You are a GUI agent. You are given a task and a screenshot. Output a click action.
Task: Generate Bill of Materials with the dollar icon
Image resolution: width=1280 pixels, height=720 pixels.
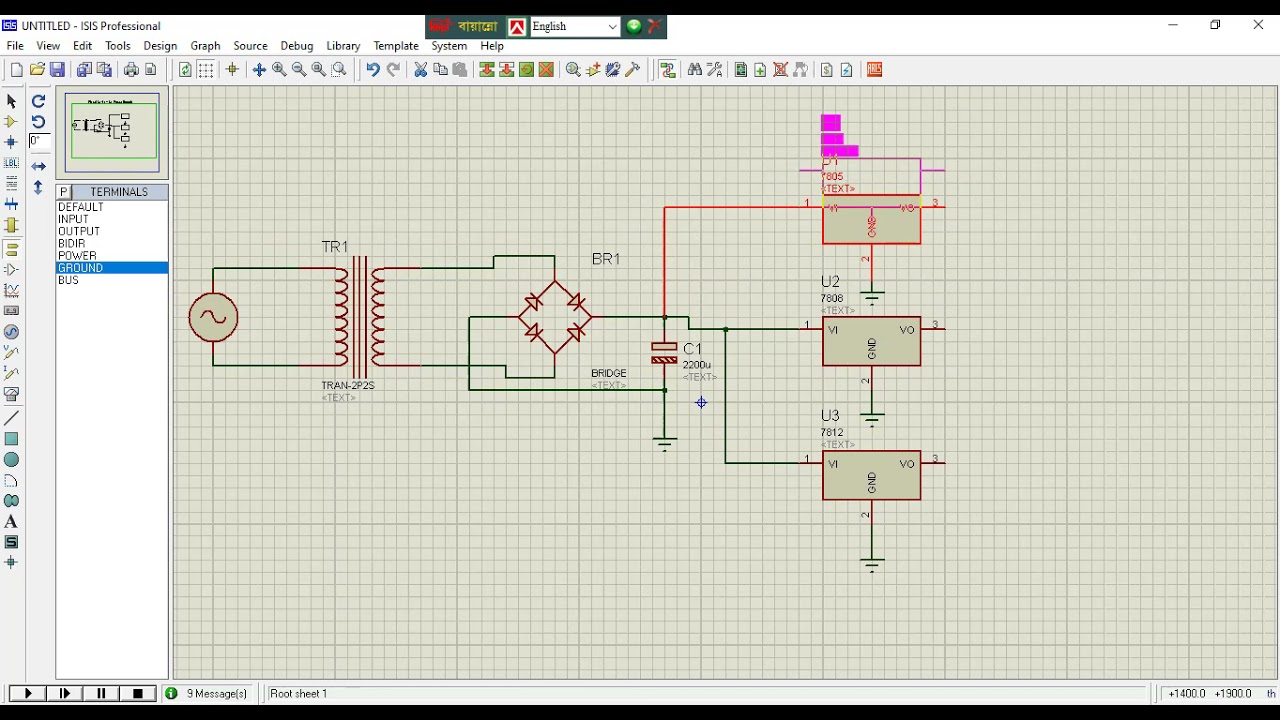click(x=826, y=70)
